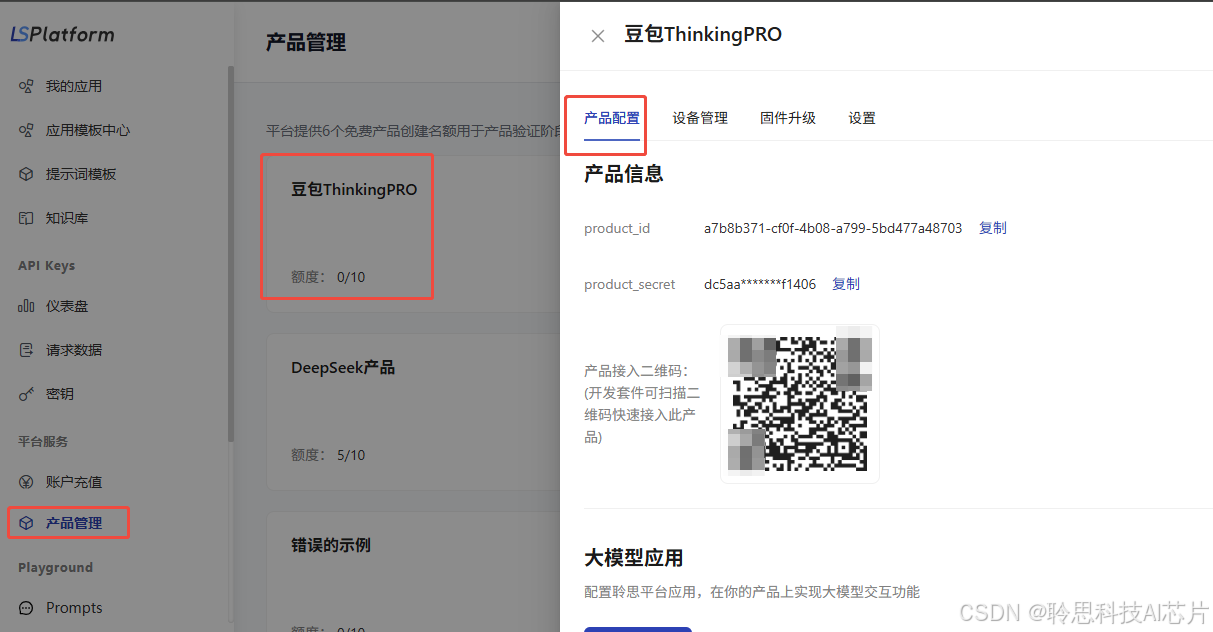Click the 额度: 5/10 text
1213x632 pixels.
(x=328, y=455)
